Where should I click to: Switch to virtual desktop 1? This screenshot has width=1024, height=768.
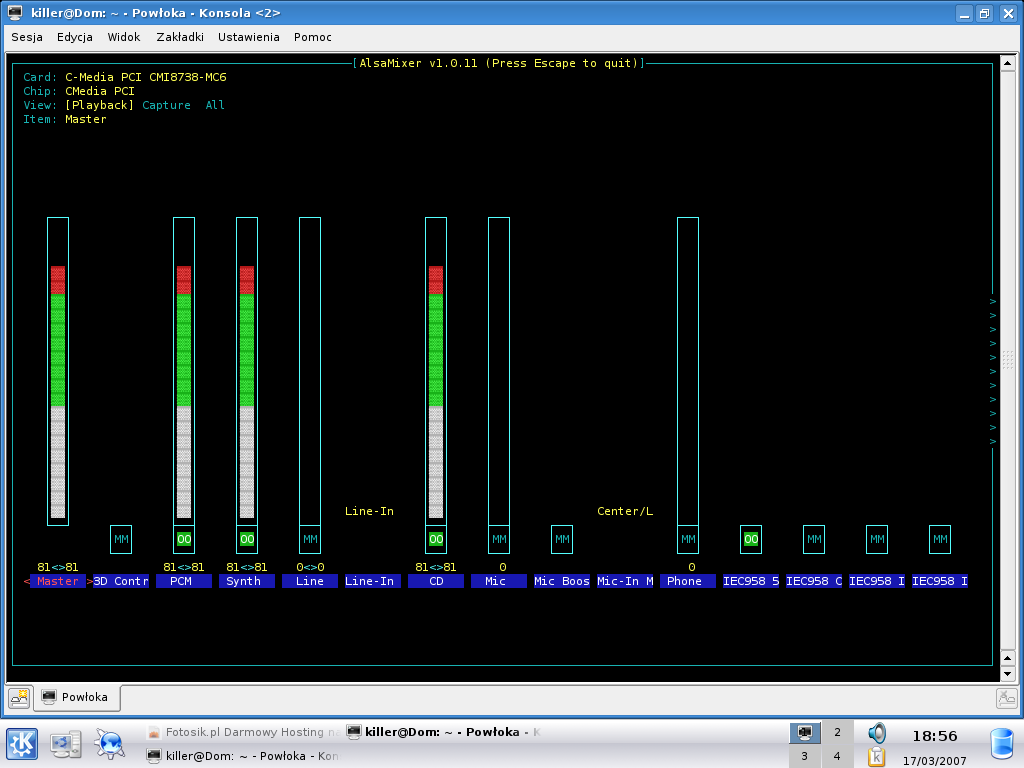(x=805, y=733)
